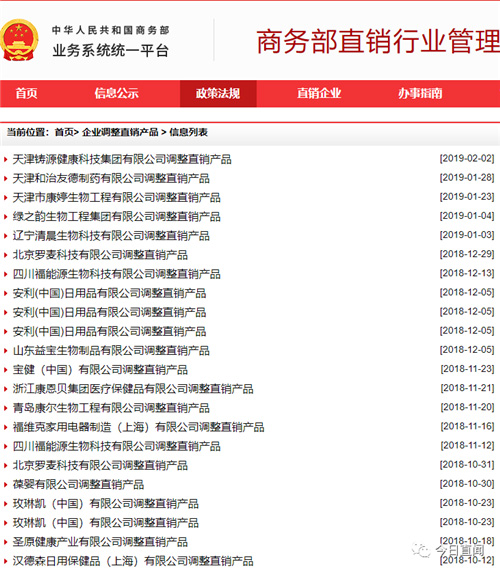Viewport: 500px width, 572px height.
Task: Open 浙江康恩贝集团医疗保健品有限公司 entry
Action: 133,389
